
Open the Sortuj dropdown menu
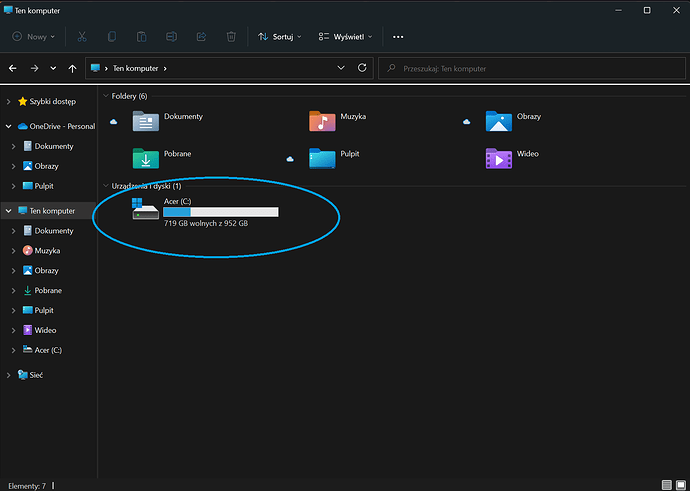[279, 37]
